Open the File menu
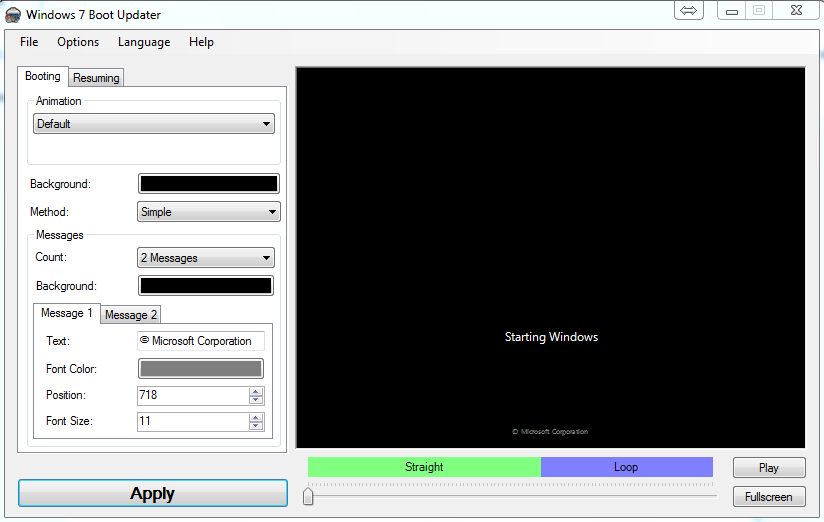The width and height of the screenshot is (824, 522). point(29,42)
